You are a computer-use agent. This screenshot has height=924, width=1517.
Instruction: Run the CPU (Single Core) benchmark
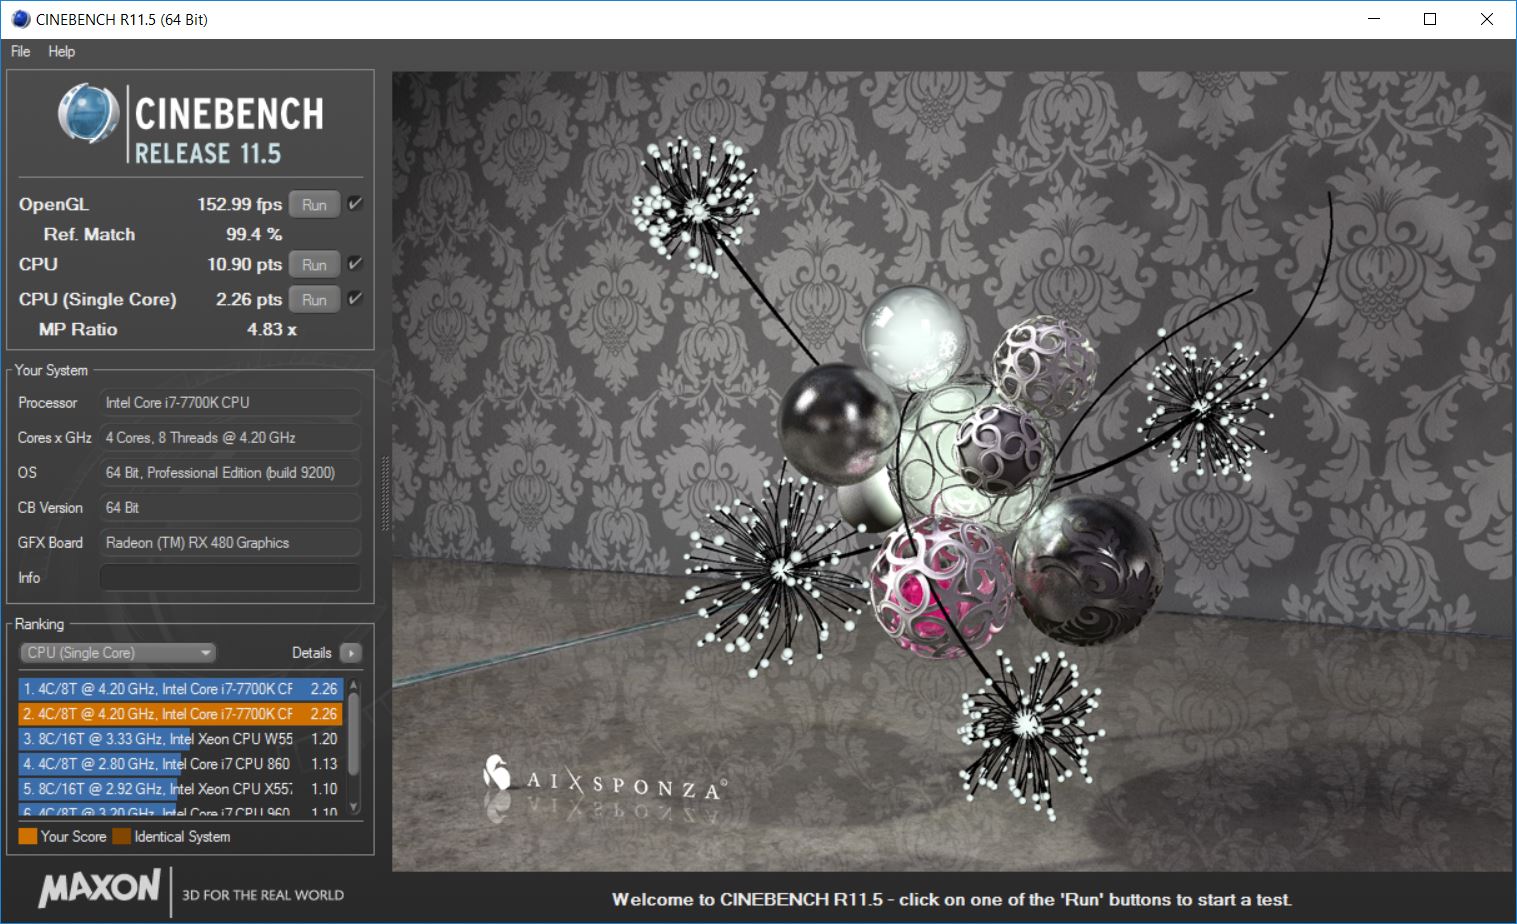click(314, 299)
